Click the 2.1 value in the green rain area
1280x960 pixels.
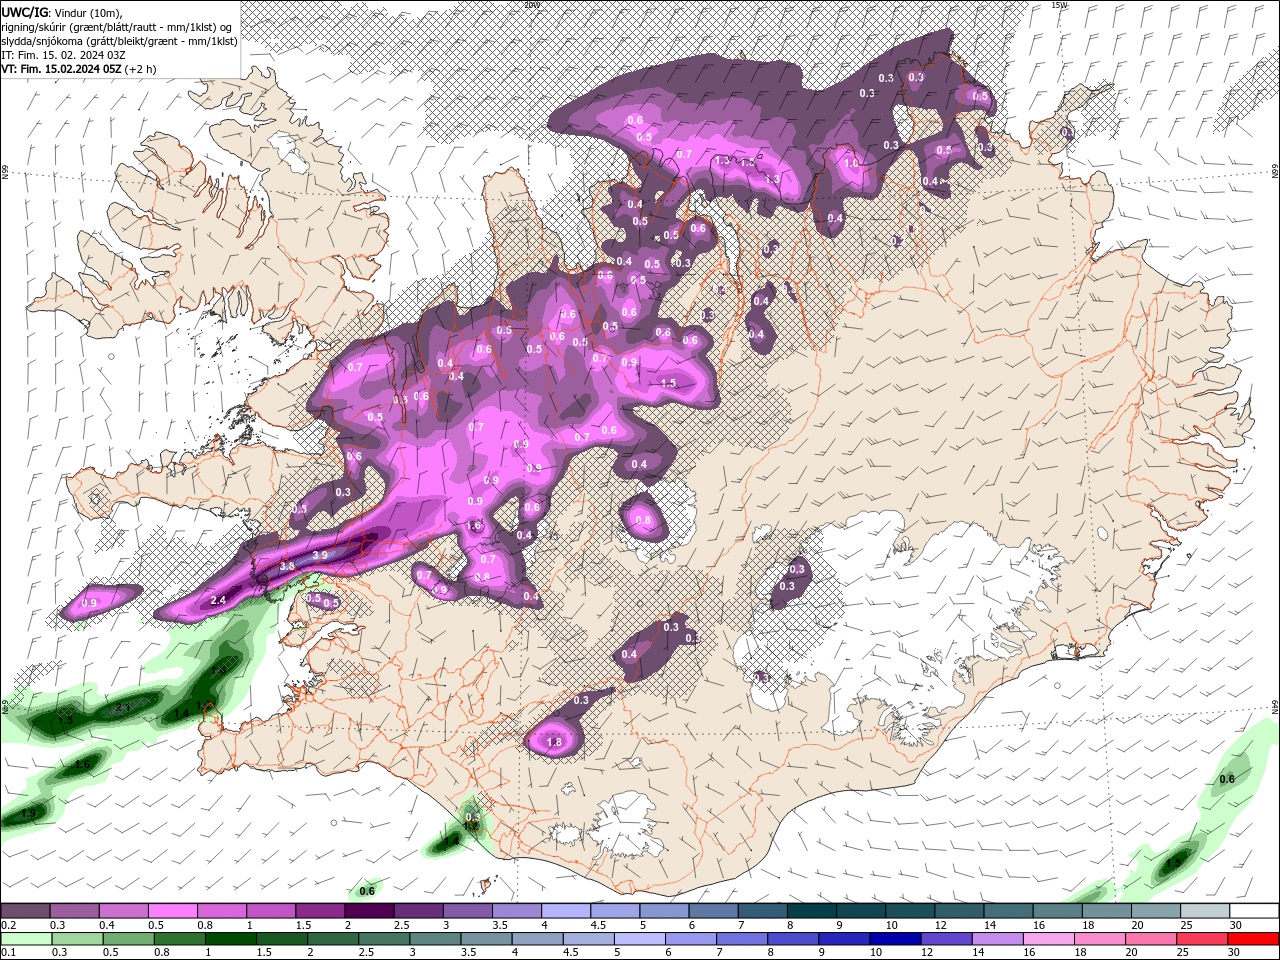tap(124, 707)
